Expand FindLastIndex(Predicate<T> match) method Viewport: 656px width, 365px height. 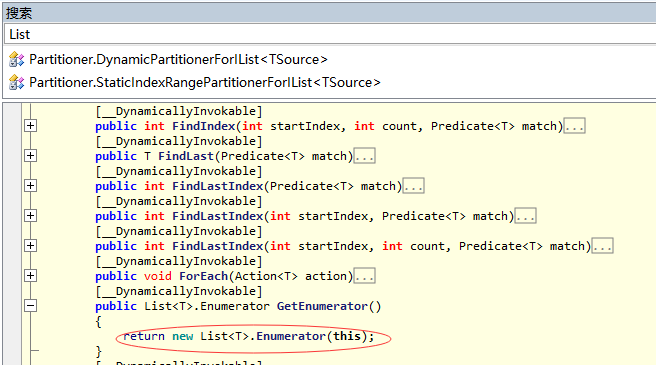click(x=31, y=186)
